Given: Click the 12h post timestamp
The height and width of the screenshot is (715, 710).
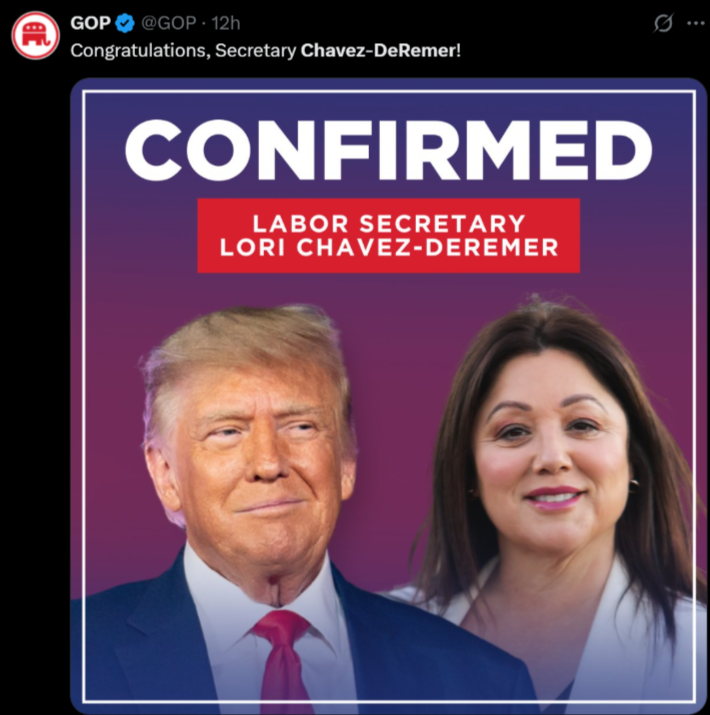Looking at the screenshot, I should pos(226,23).
